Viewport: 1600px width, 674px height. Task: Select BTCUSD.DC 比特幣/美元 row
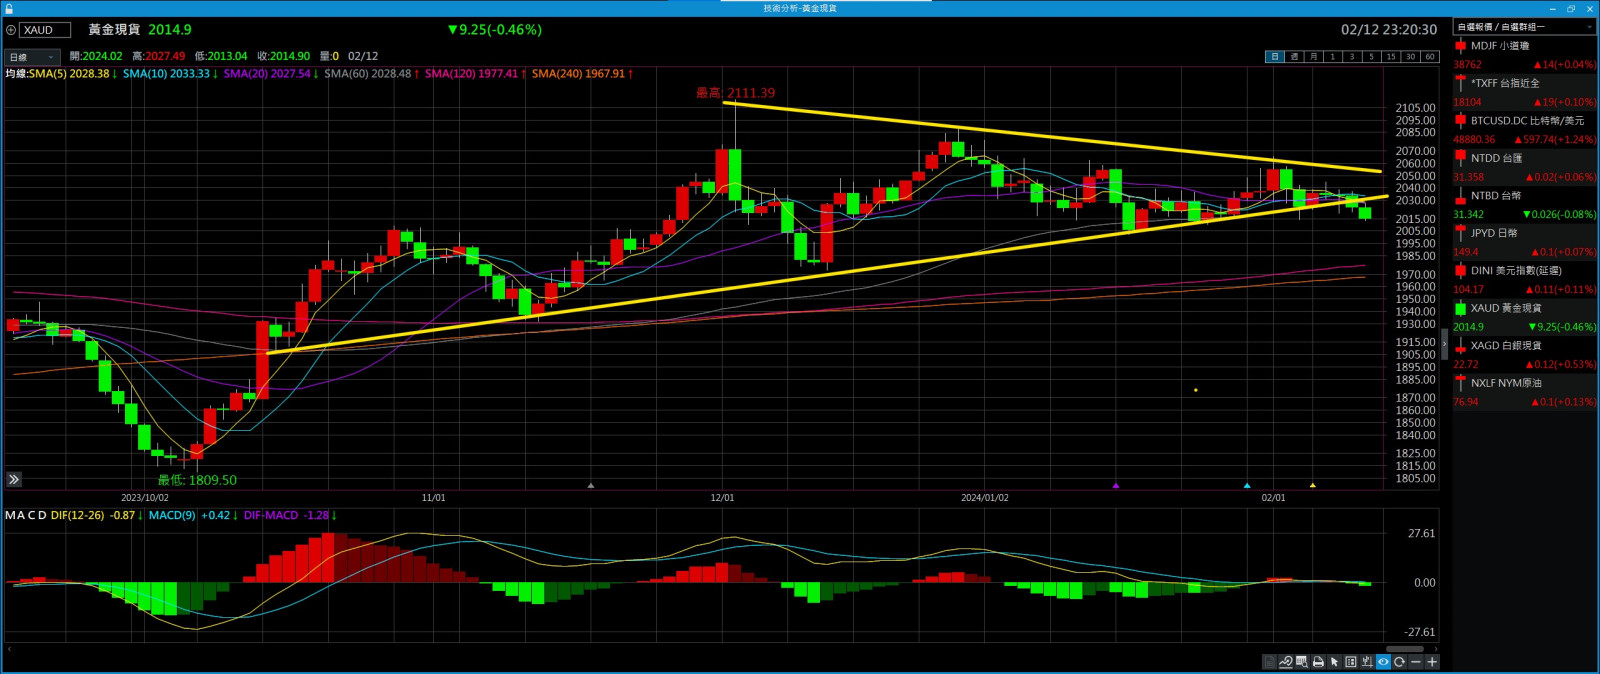1525,130
